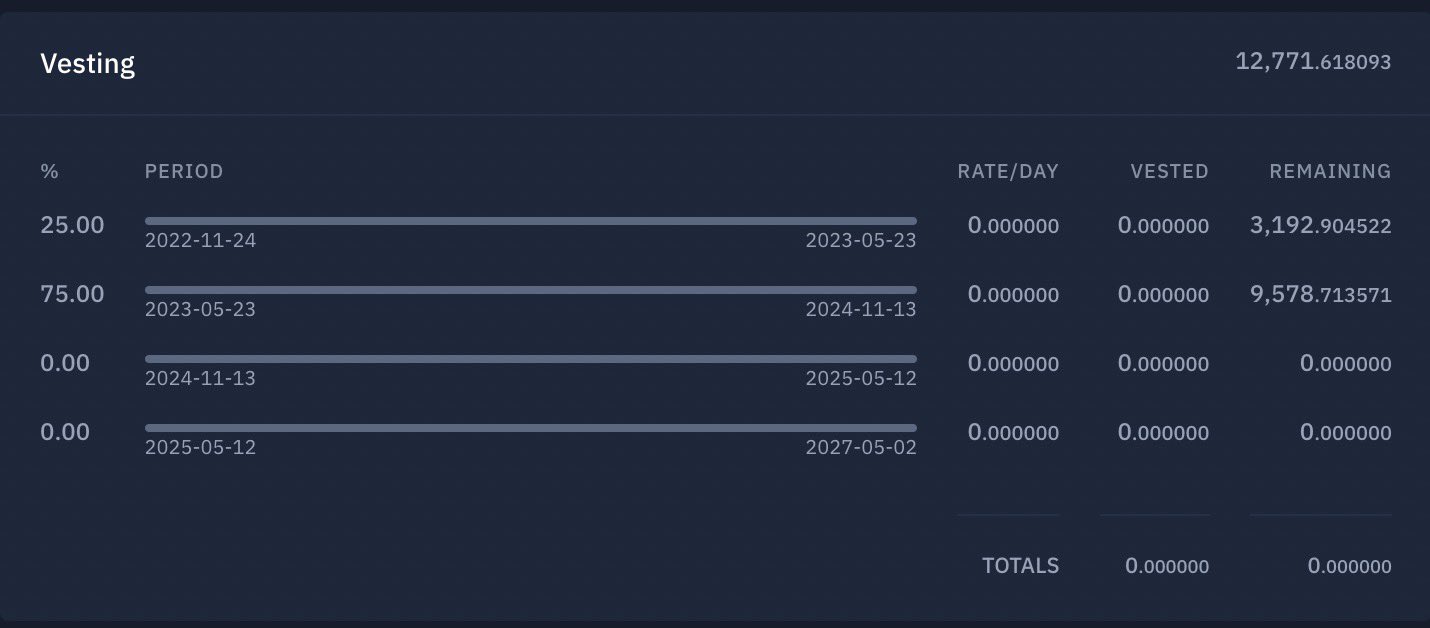Viewport: 1430px width, 628px height.
Task: Select the REMAINING column header
Action: [1330, 171]
